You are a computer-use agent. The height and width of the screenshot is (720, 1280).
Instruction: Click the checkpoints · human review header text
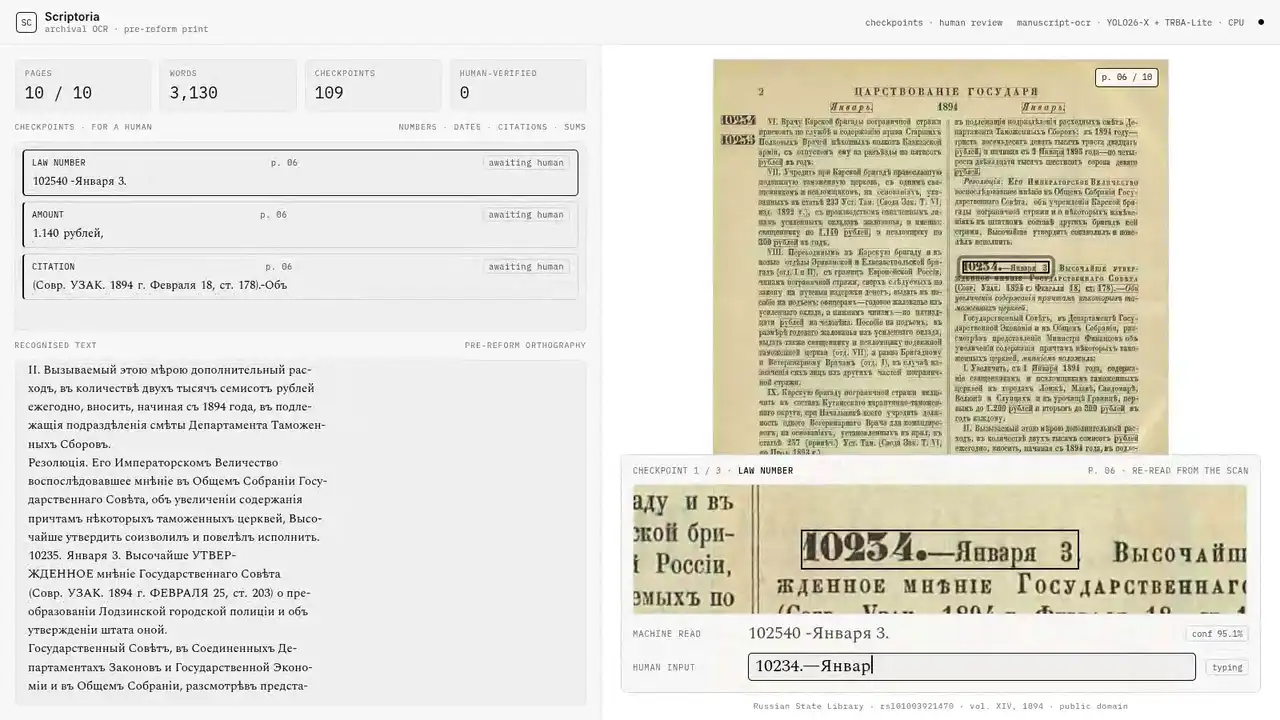[934, 22]
